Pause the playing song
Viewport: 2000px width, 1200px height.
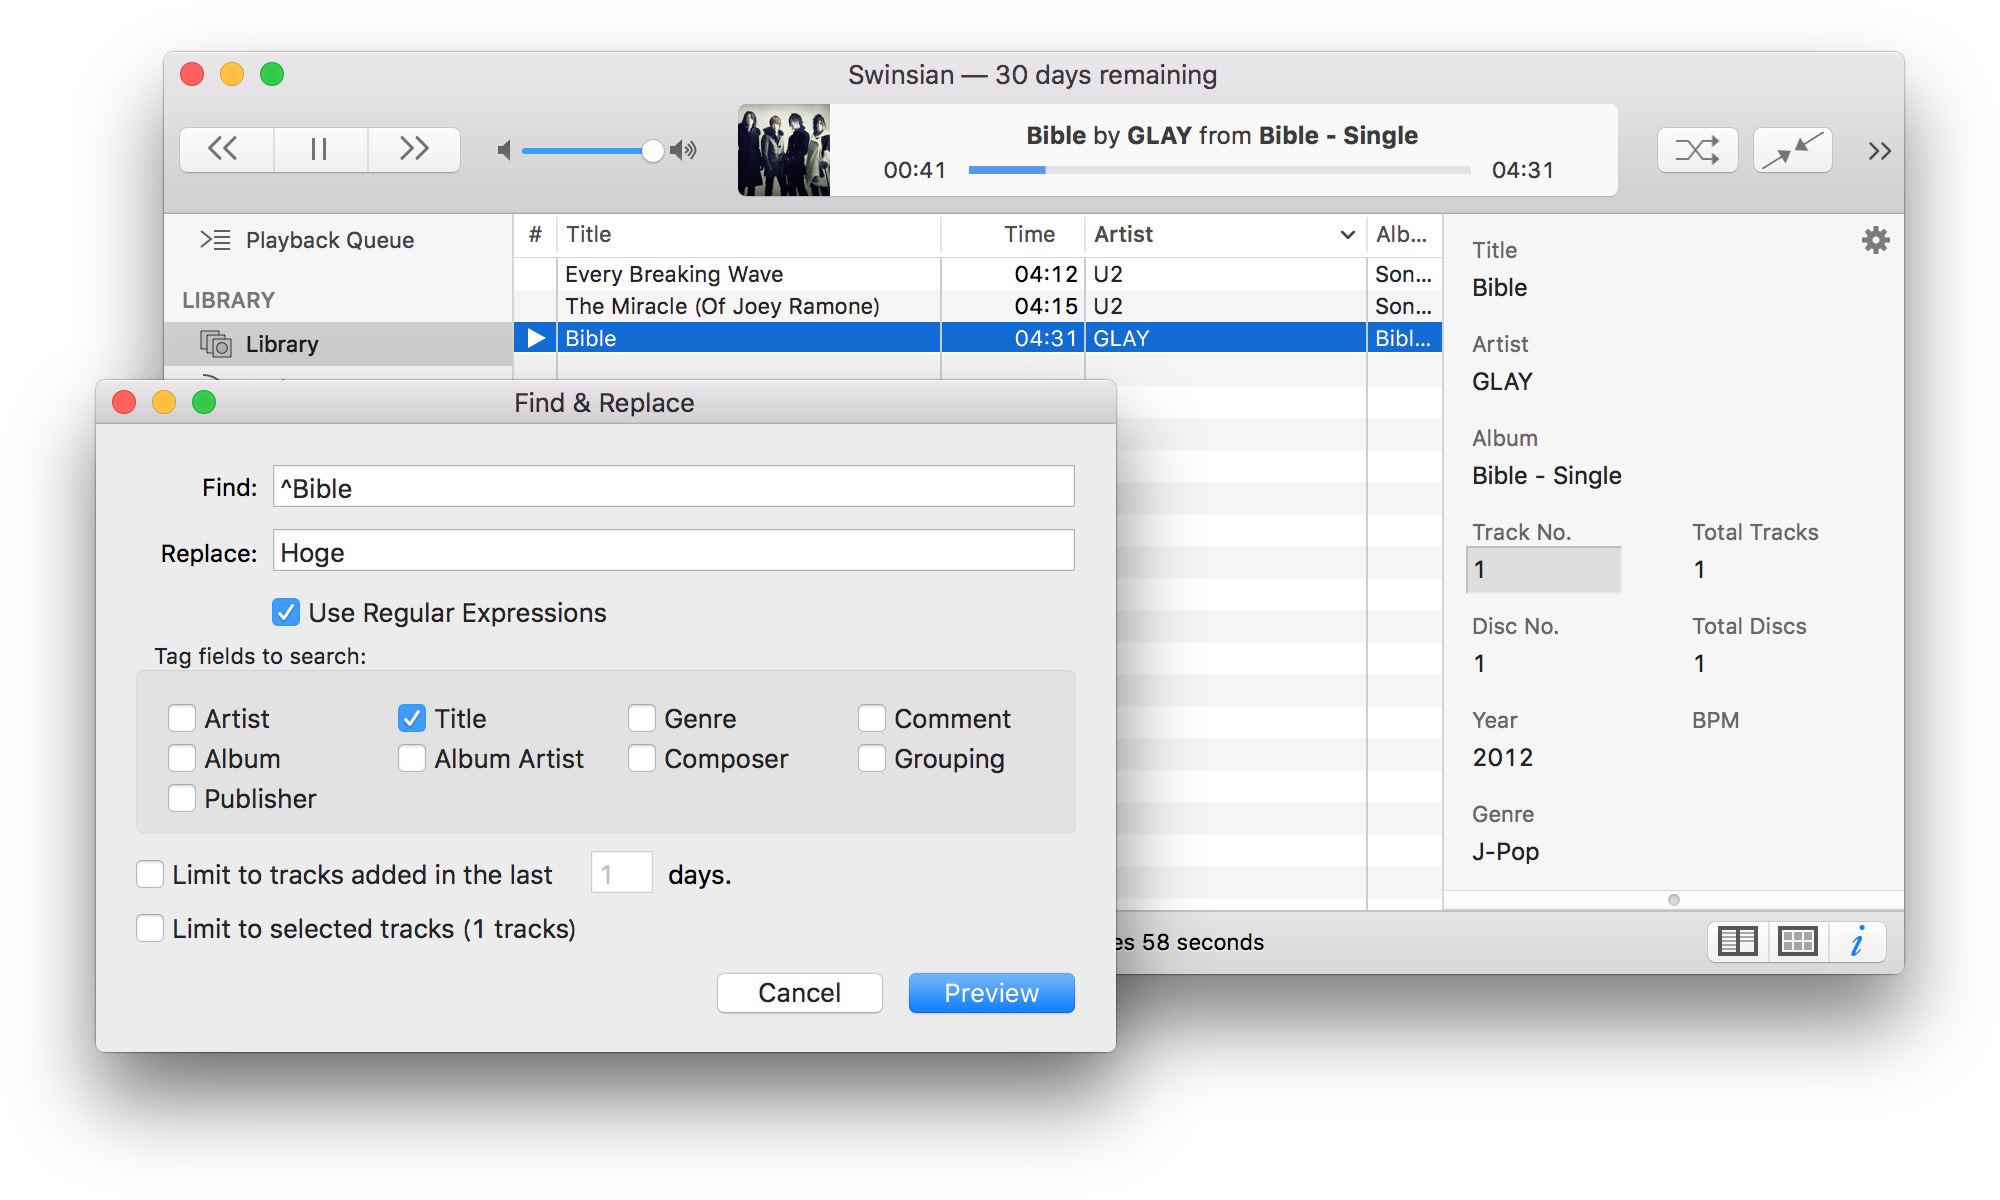pos(319,150)
